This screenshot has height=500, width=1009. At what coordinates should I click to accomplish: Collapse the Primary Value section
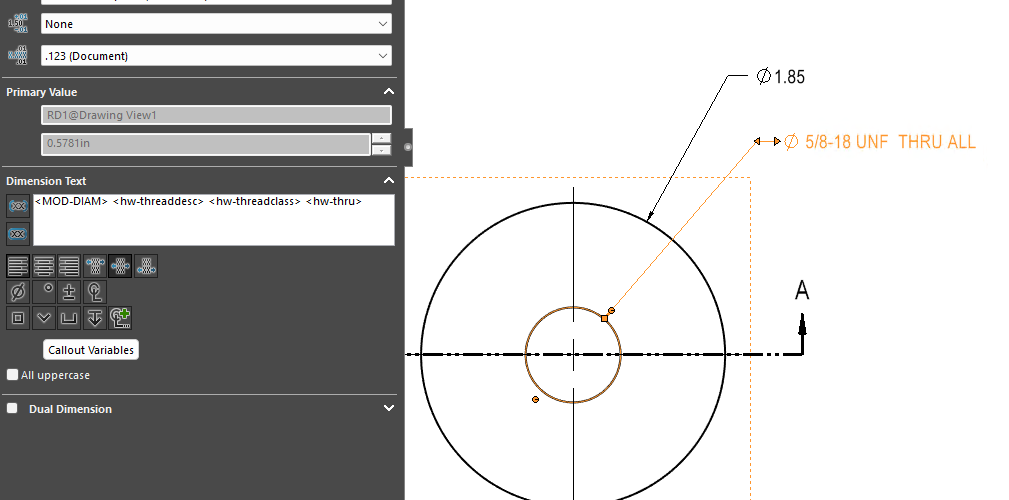point(389,92)
